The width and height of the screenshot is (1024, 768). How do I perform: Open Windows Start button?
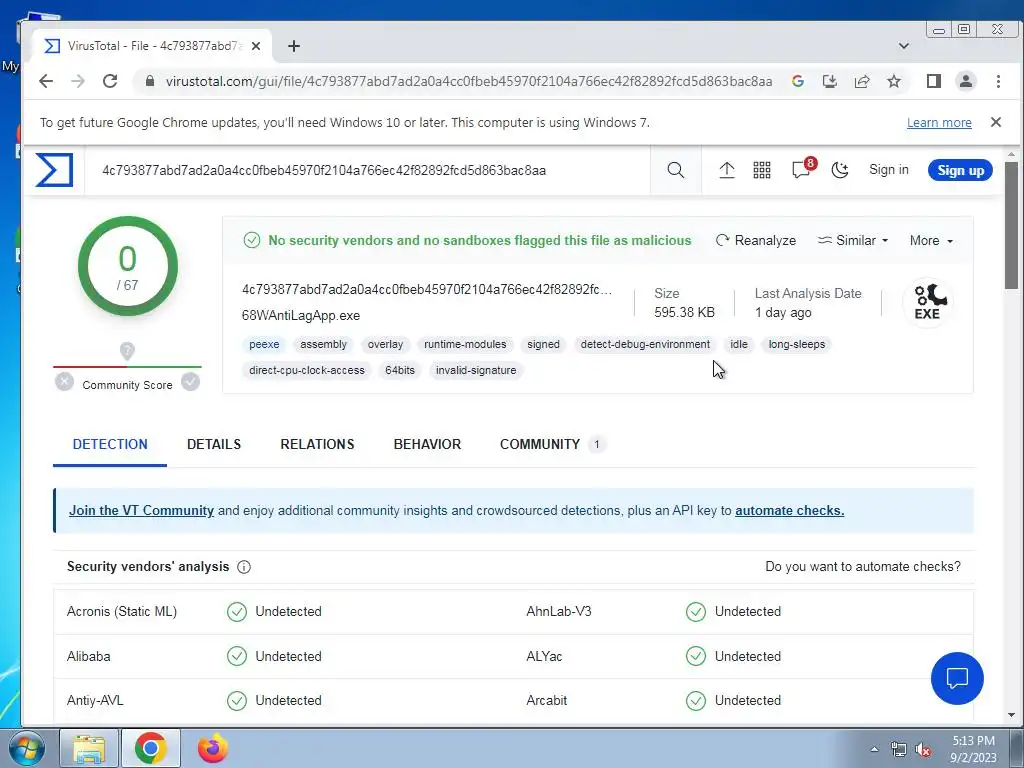coord(26,748)
